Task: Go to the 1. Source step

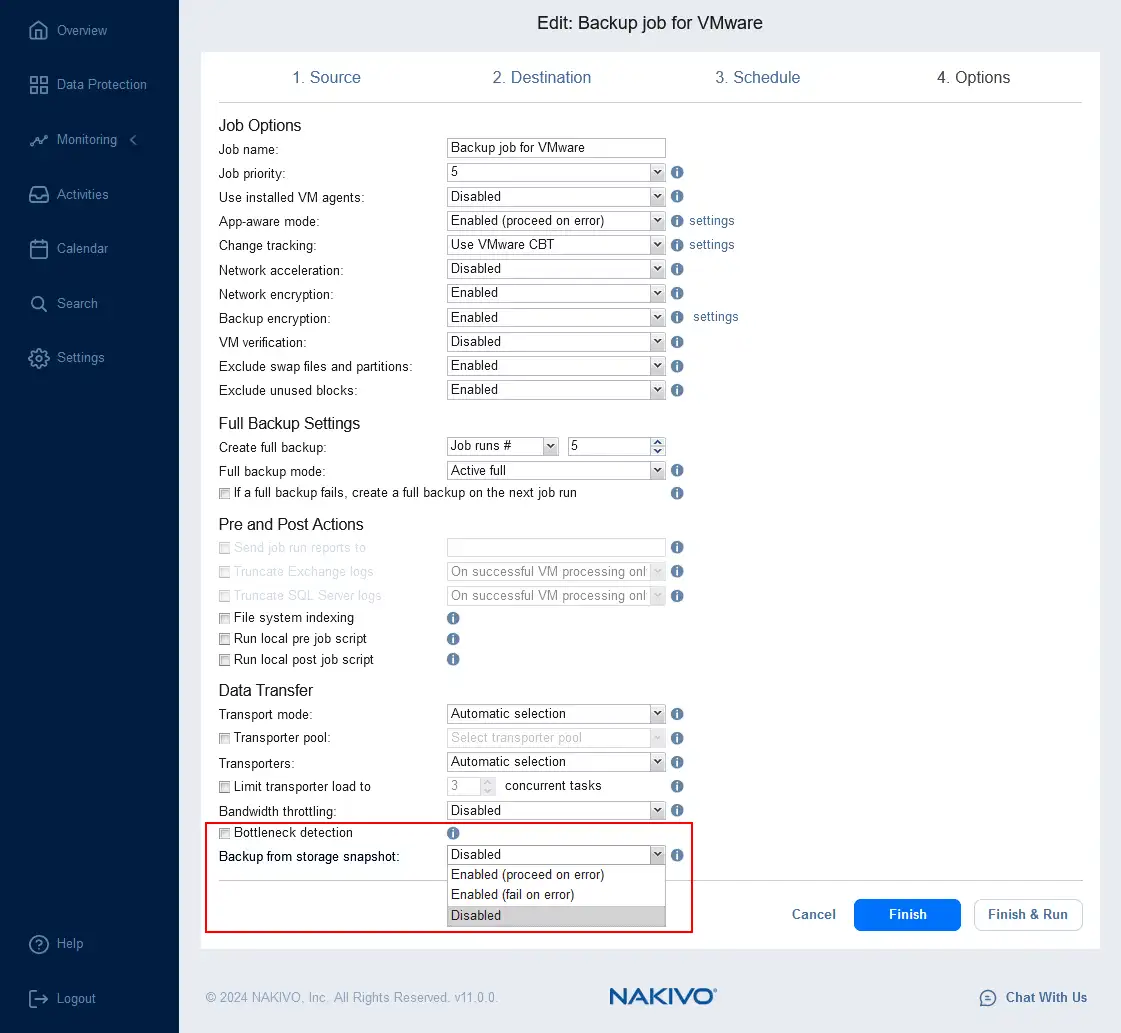Action: [x=326, y=77]
